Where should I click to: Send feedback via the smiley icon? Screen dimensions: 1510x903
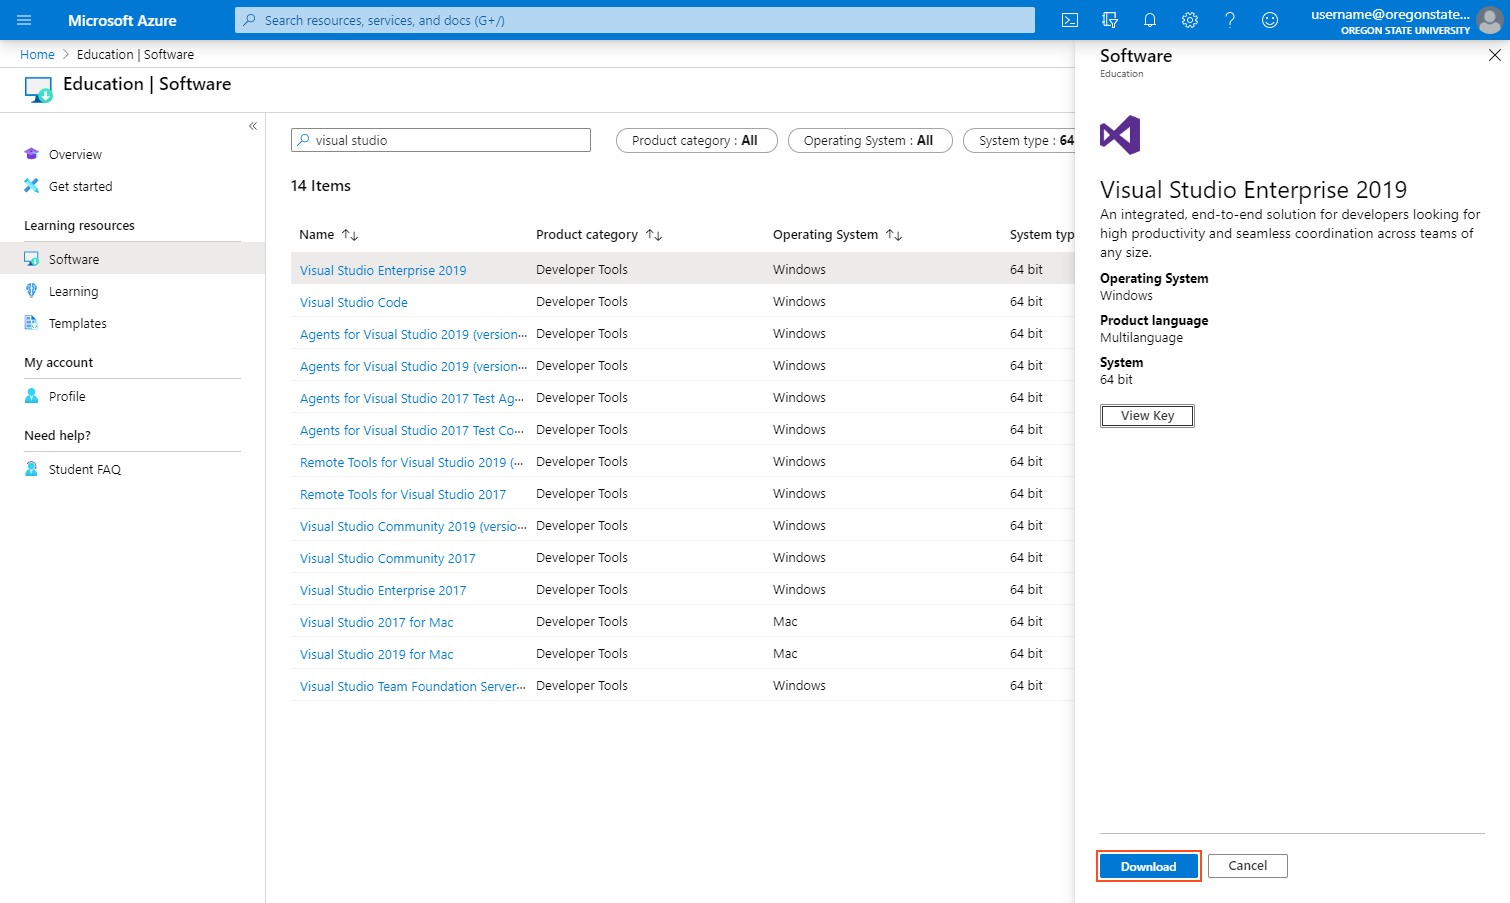point(1269,20)
